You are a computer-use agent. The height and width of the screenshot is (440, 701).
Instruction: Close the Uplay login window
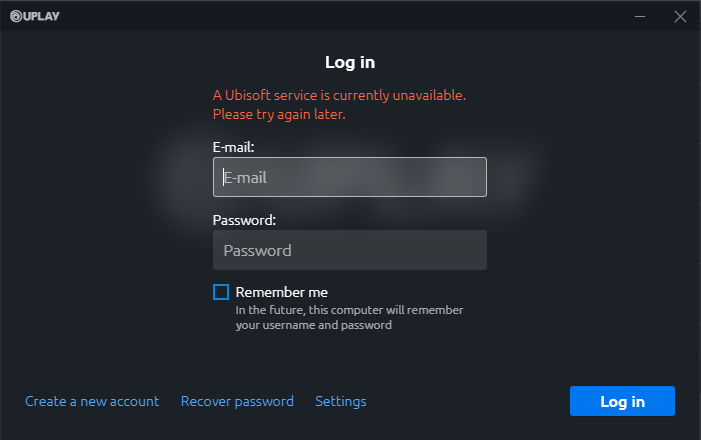(680, 16)
